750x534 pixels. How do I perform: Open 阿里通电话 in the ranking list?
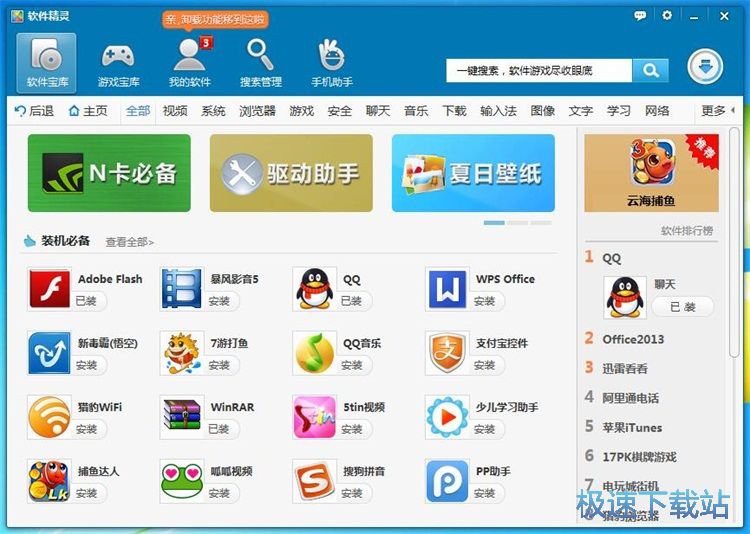(x=630, y=398)
